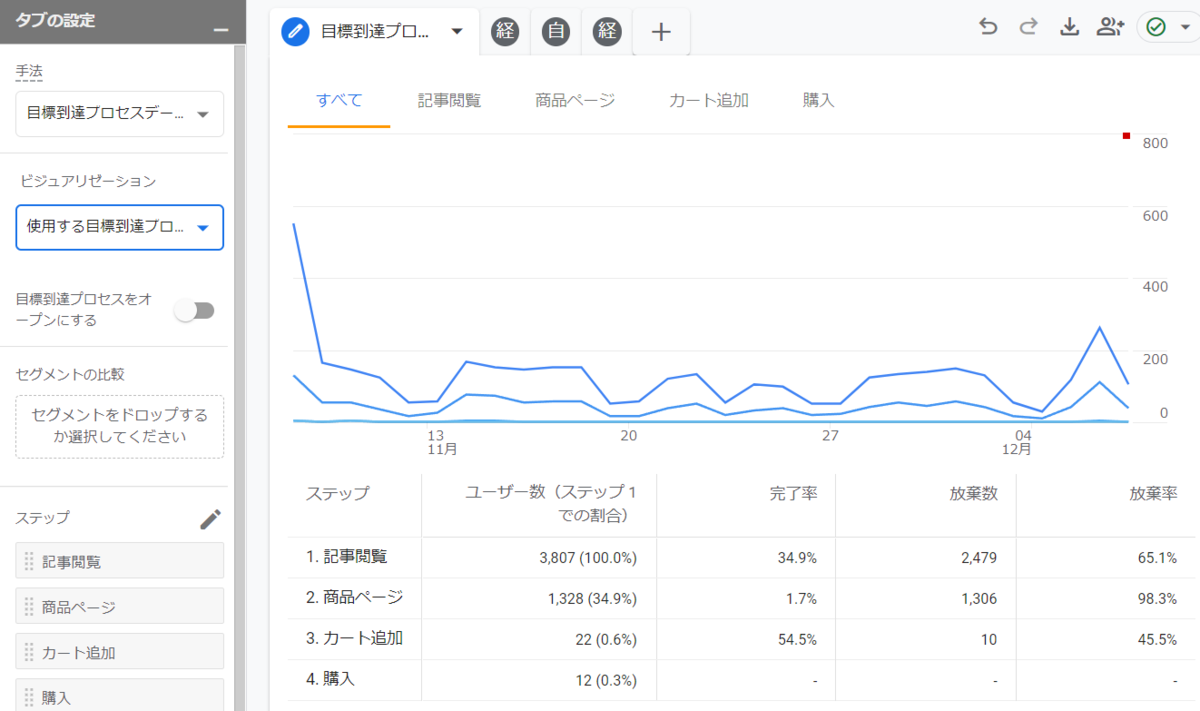
Task: Click the settings panel vertical scrollbar
Action: click(x=239, y=380)
